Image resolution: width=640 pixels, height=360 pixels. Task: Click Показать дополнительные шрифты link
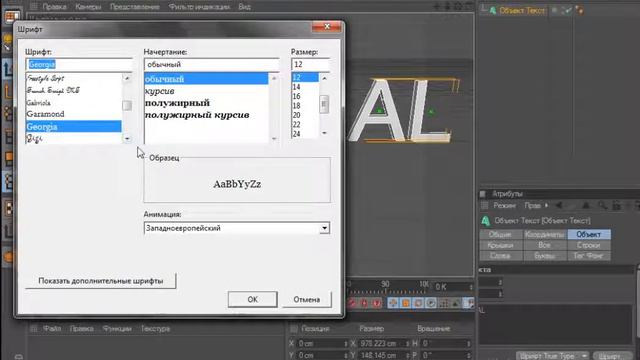point(100,281)
